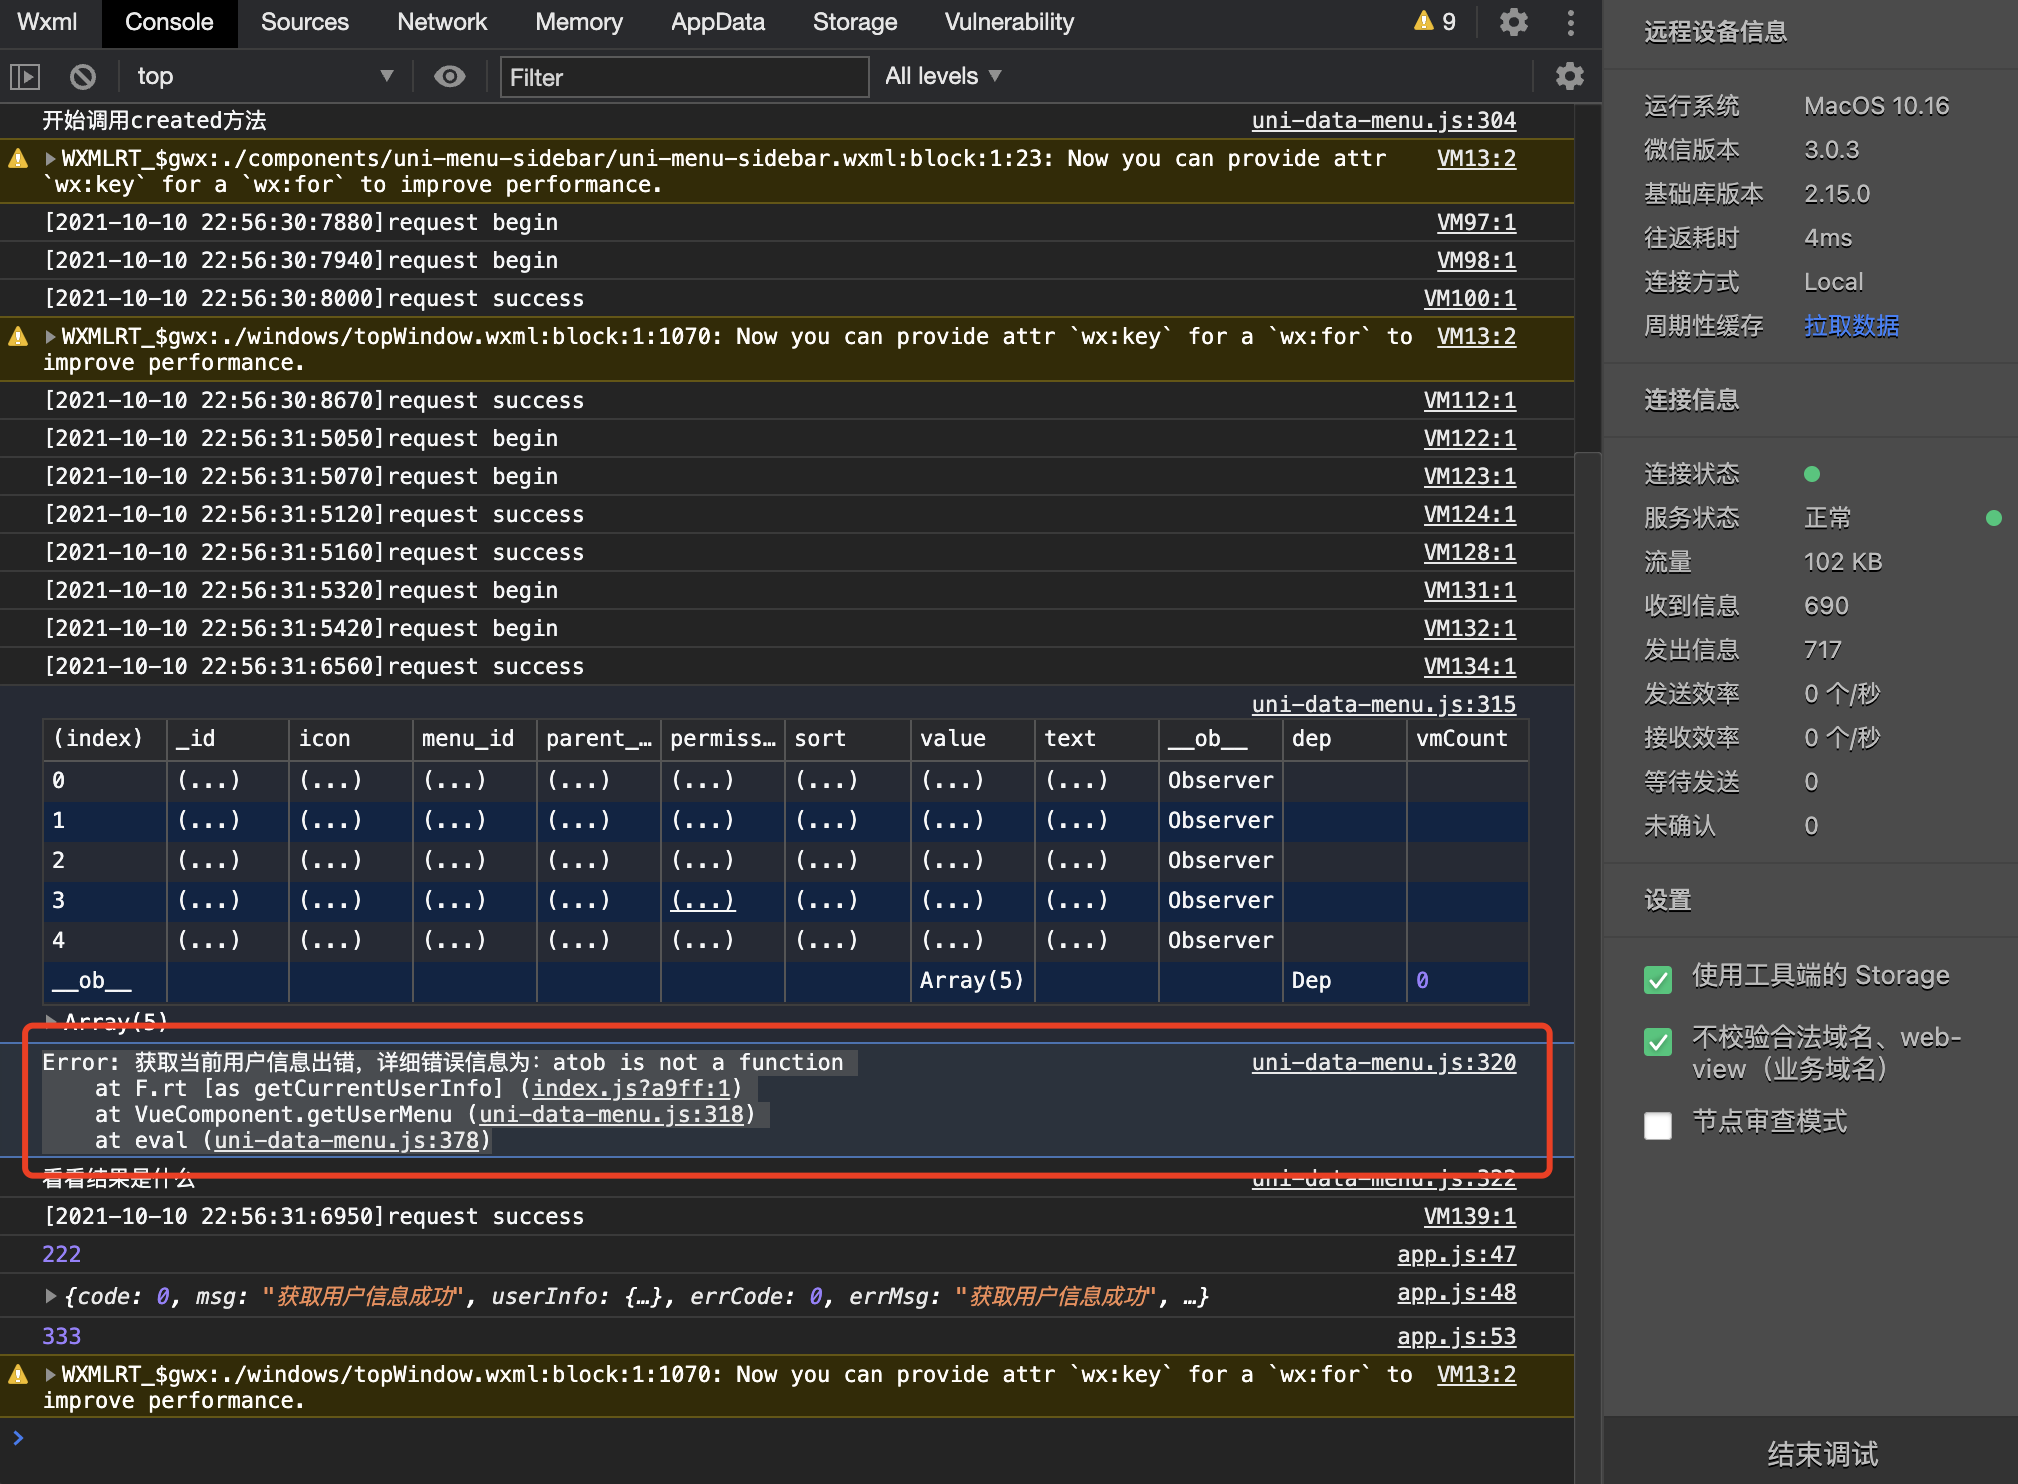Open the AppData tab

coord(717,22)
